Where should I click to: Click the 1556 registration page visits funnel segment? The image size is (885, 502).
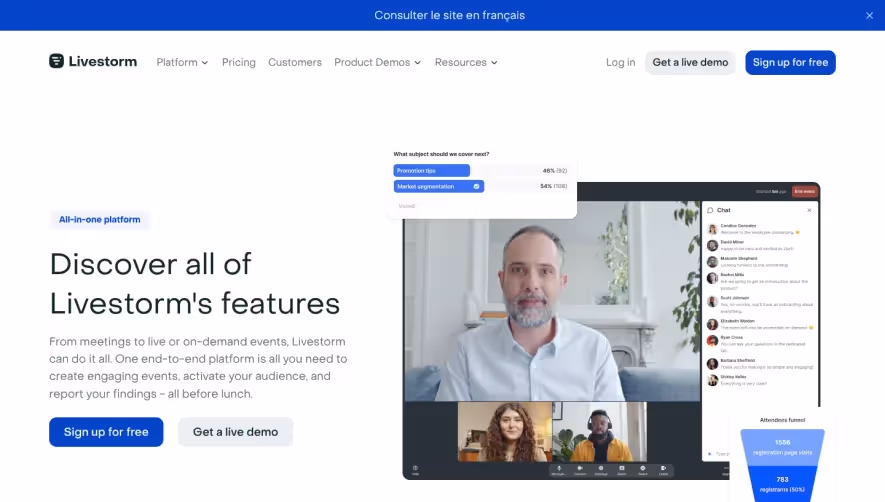pos(782,447)
